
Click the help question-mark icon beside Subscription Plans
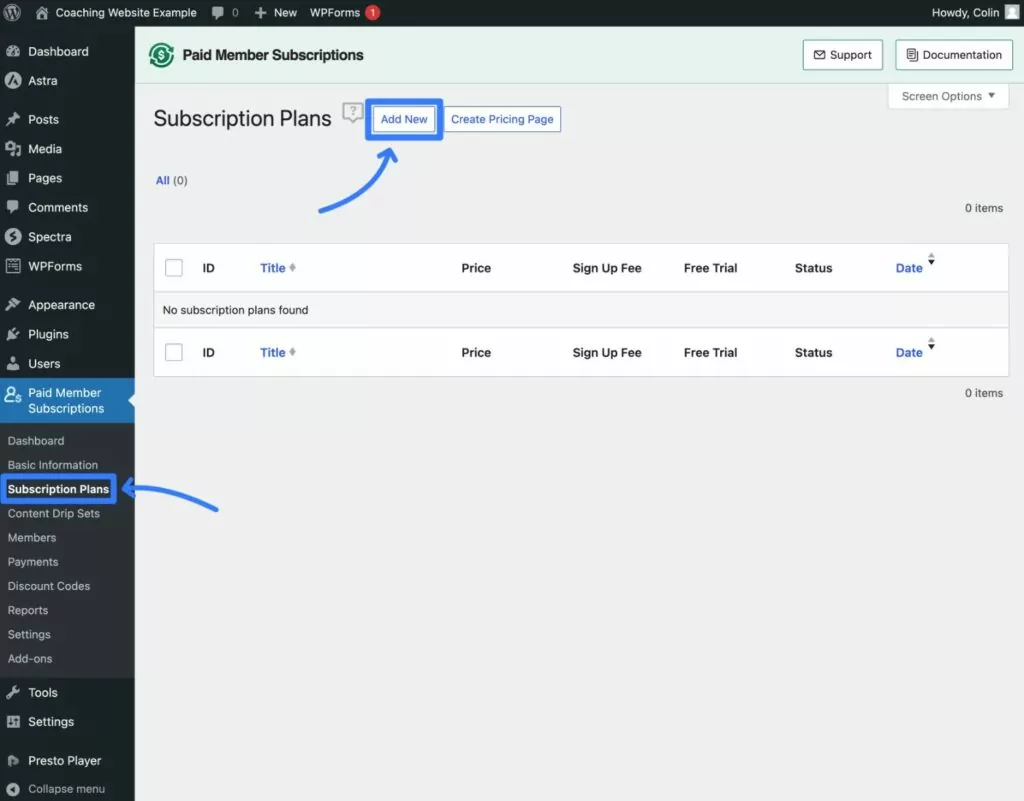point(353,112)
